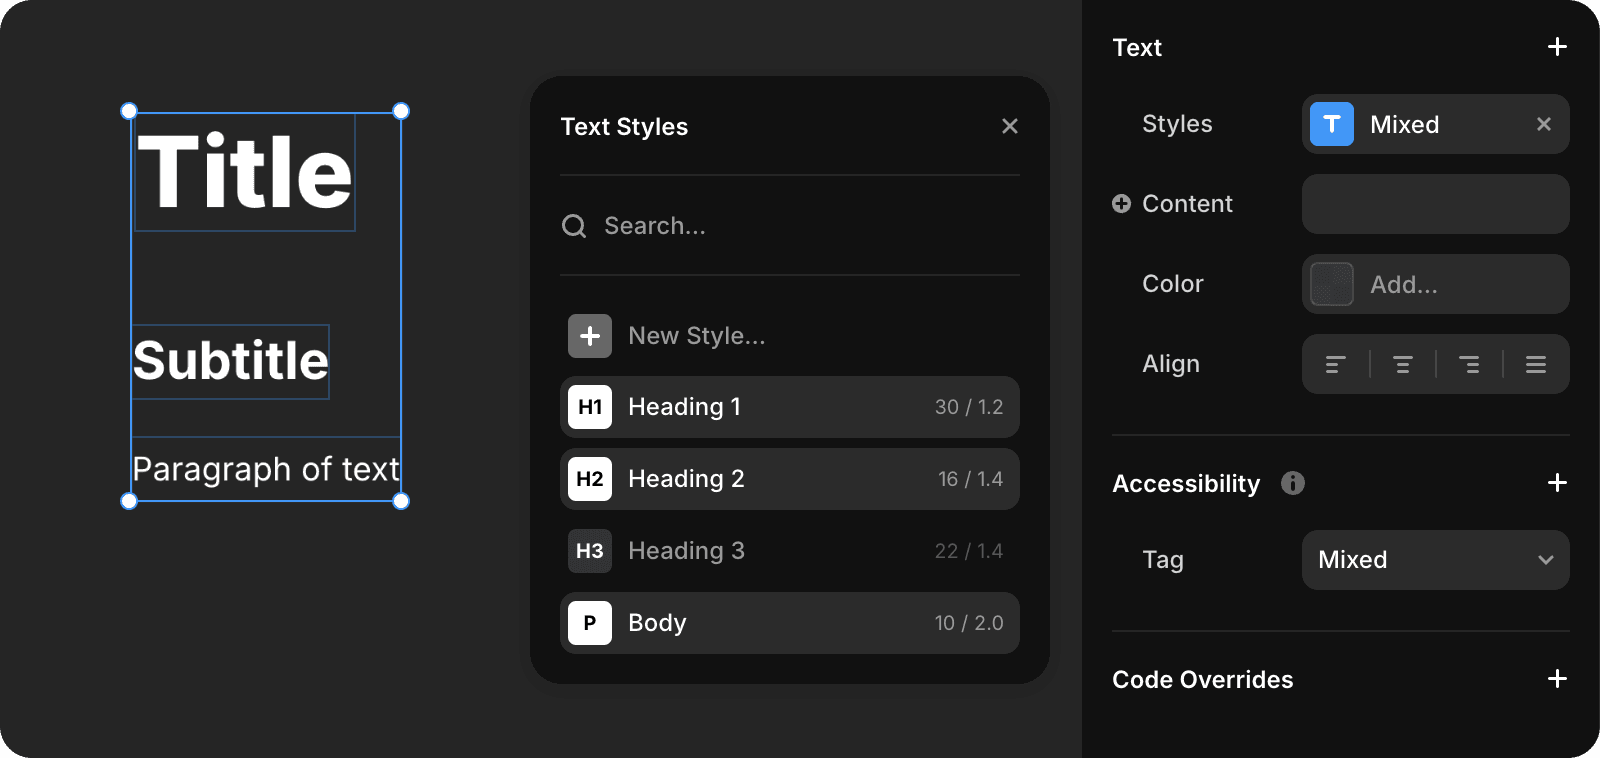
Task: Set text alignment to right
Action: 1469,364
